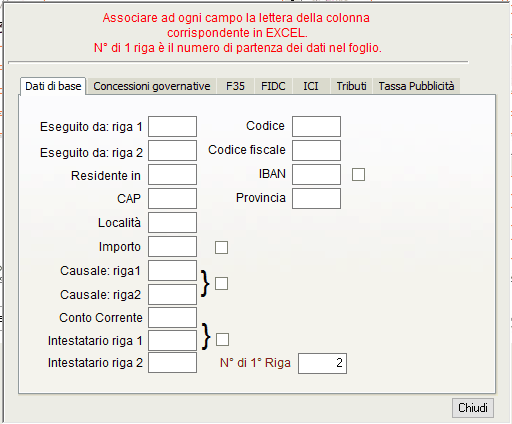Toggle the Causale rows checkbox

point(221,284)
